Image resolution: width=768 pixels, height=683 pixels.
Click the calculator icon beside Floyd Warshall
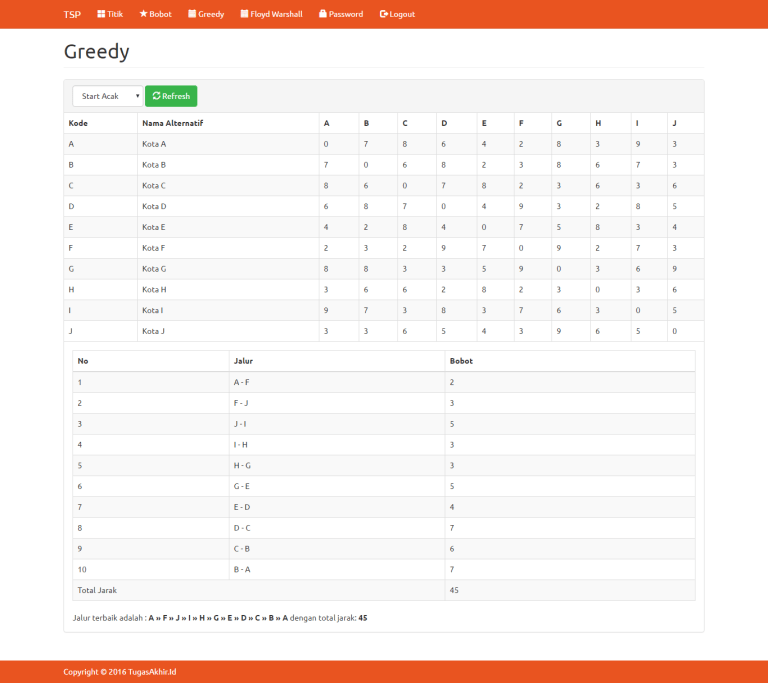pyautogui.click(x=244, y=14)
